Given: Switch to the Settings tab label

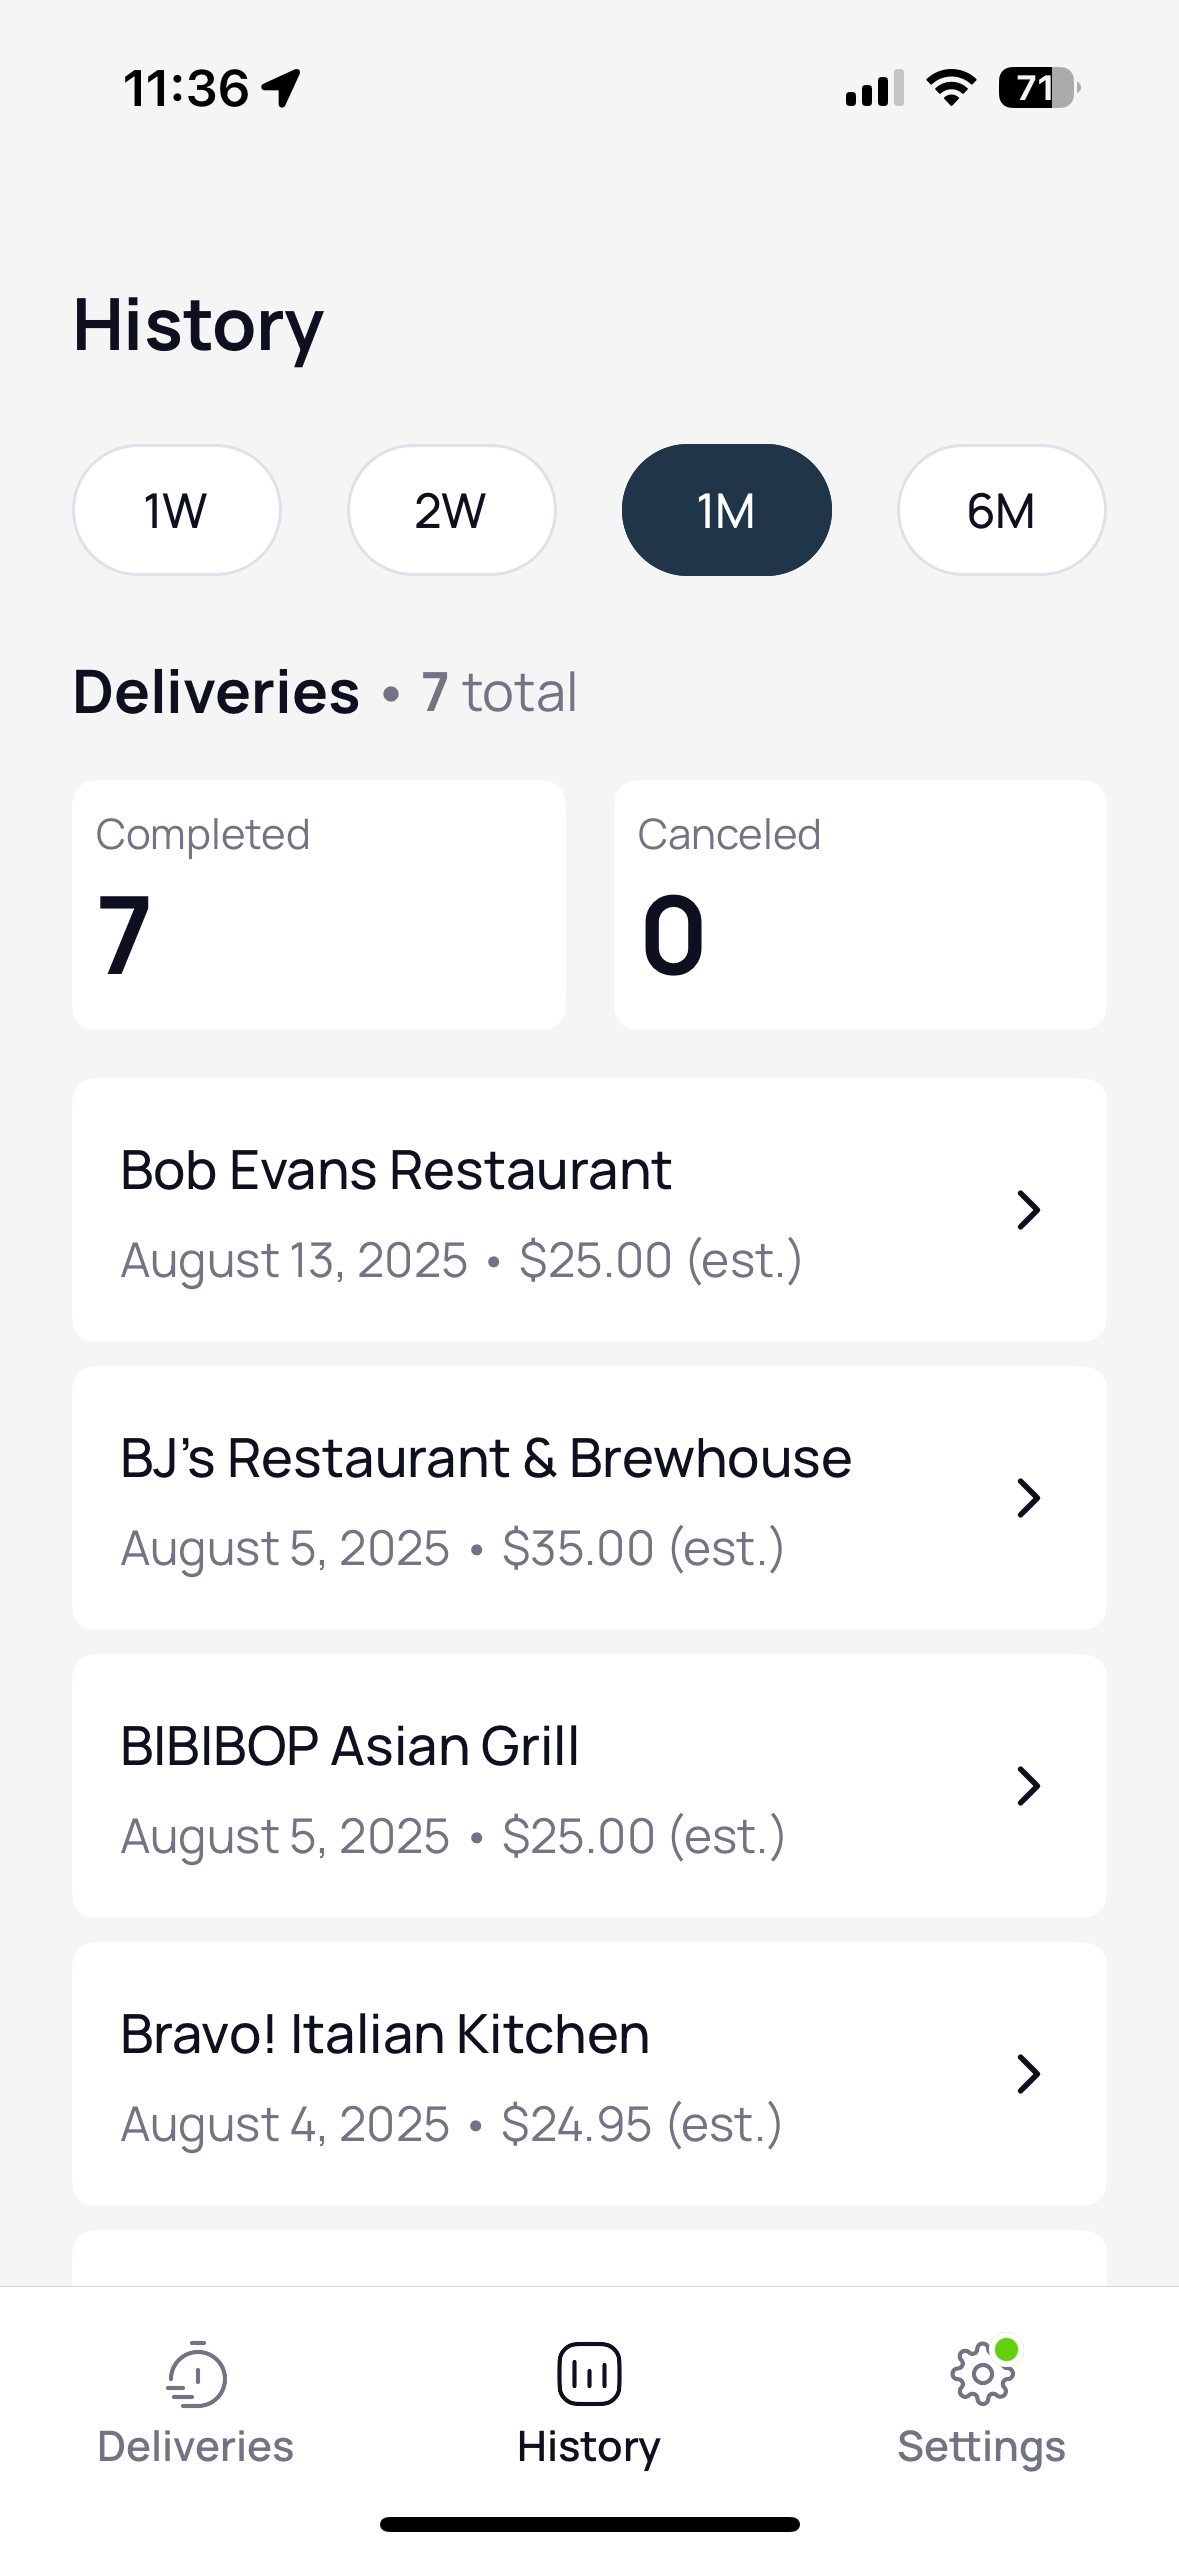Looking at the screenshot, I should (x=982, y=2446).
